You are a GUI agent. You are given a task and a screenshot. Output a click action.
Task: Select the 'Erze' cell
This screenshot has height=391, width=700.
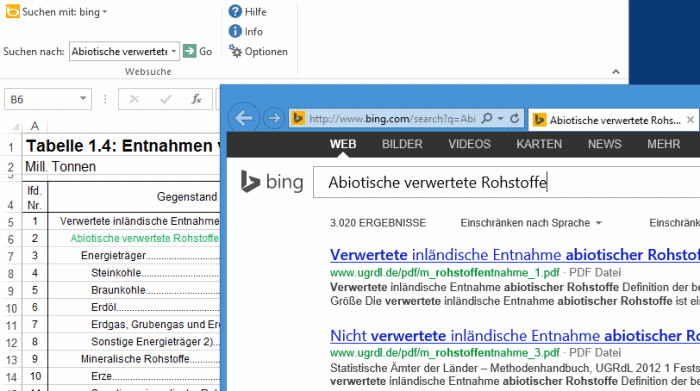pos(134,376)
